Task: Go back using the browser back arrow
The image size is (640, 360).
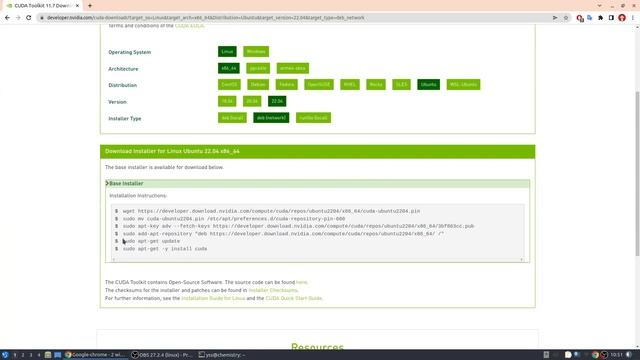Action: [x=7, y=18]
